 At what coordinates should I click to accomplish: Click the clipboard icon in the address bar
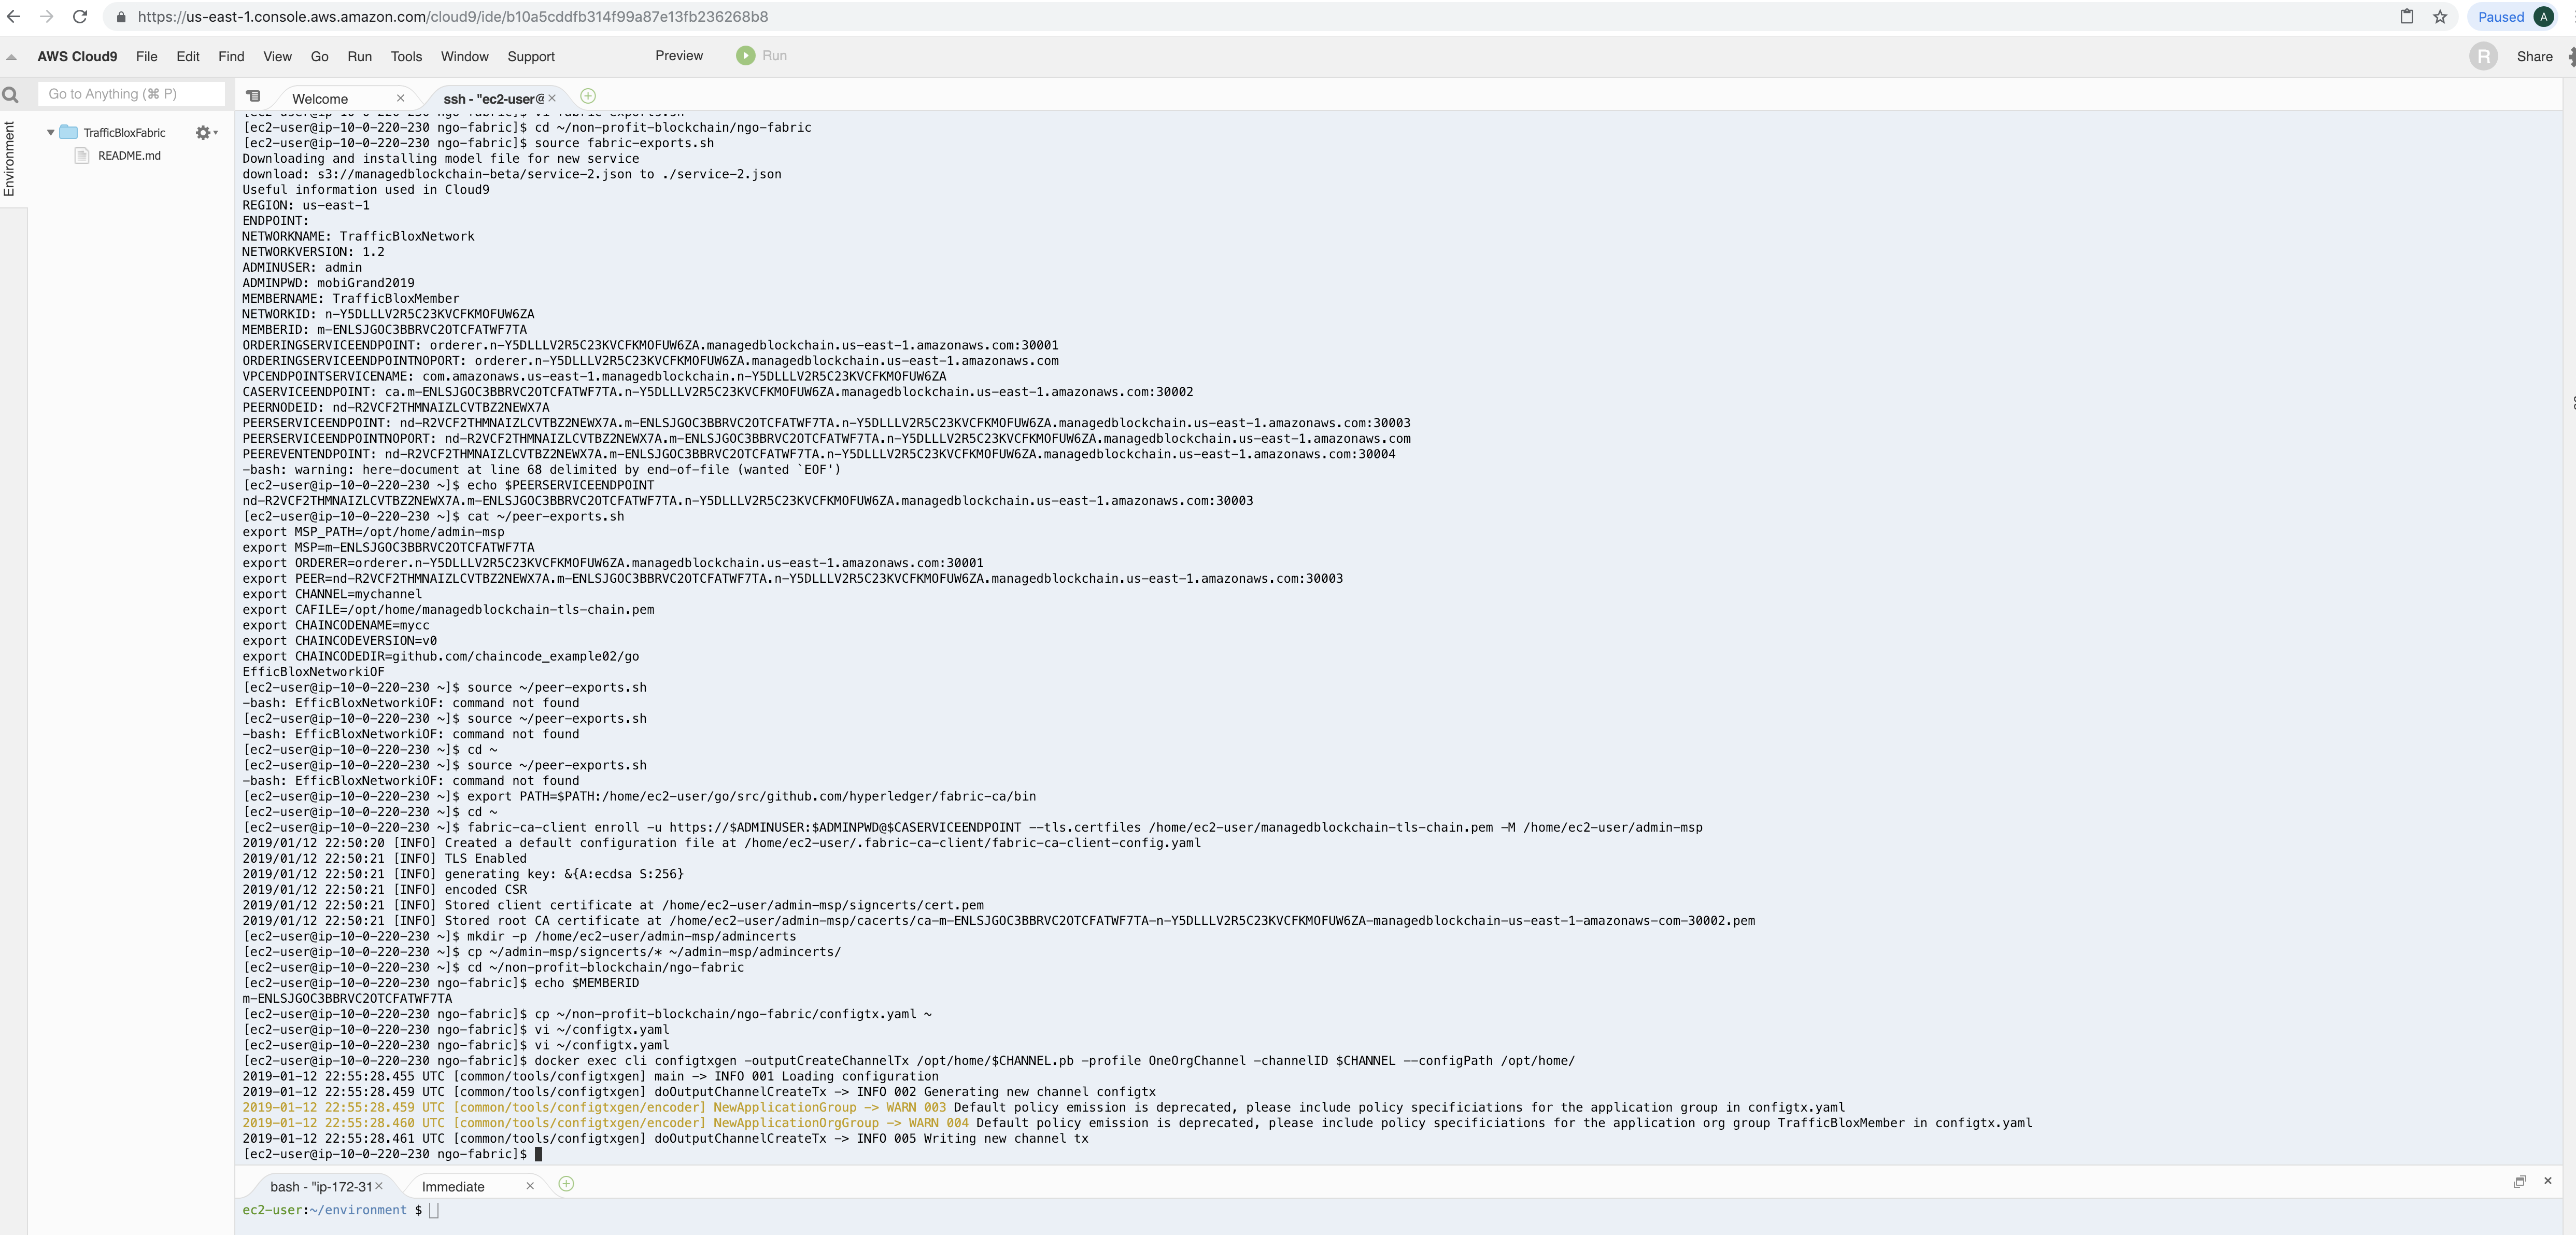click(2407, 17)
